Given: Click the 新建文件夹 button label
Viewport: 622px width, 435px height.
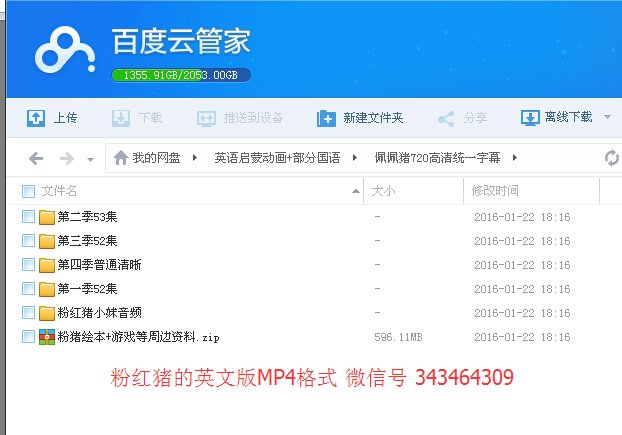Looking at the screenshot, I should click(x=373, y=118).
